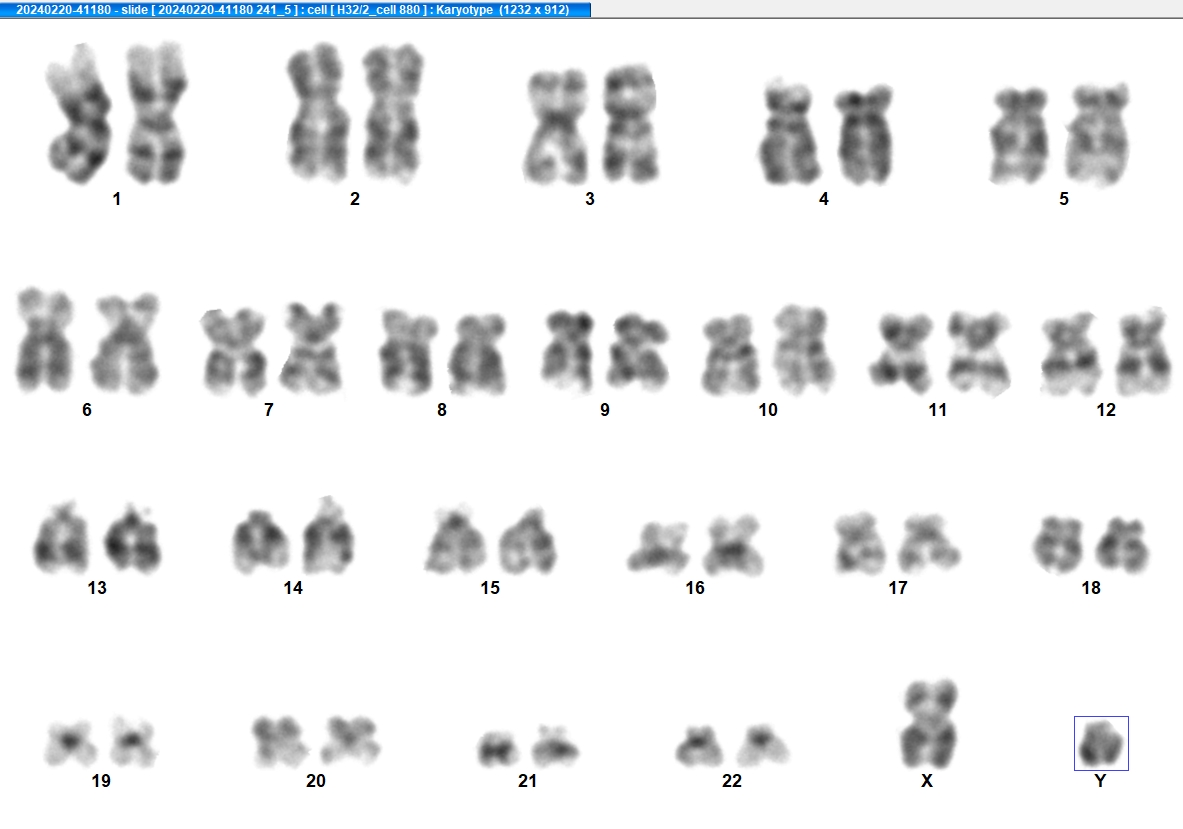
Task: Select the left chromosome 11 homolog
Action: tap(901, 353)
